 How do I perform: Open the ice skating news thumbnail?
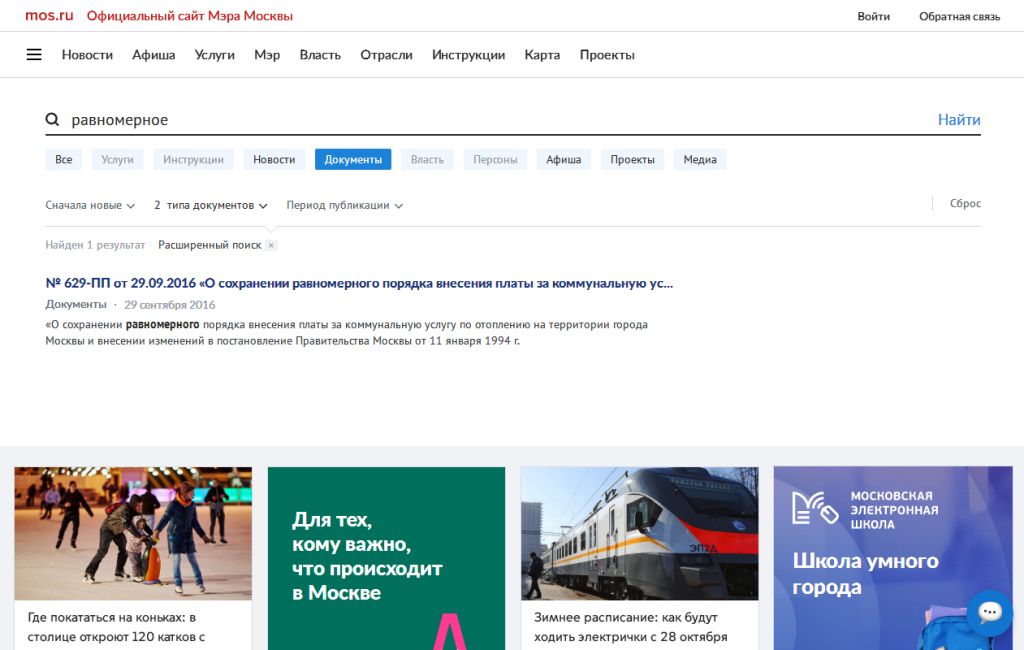coord(133,533)
